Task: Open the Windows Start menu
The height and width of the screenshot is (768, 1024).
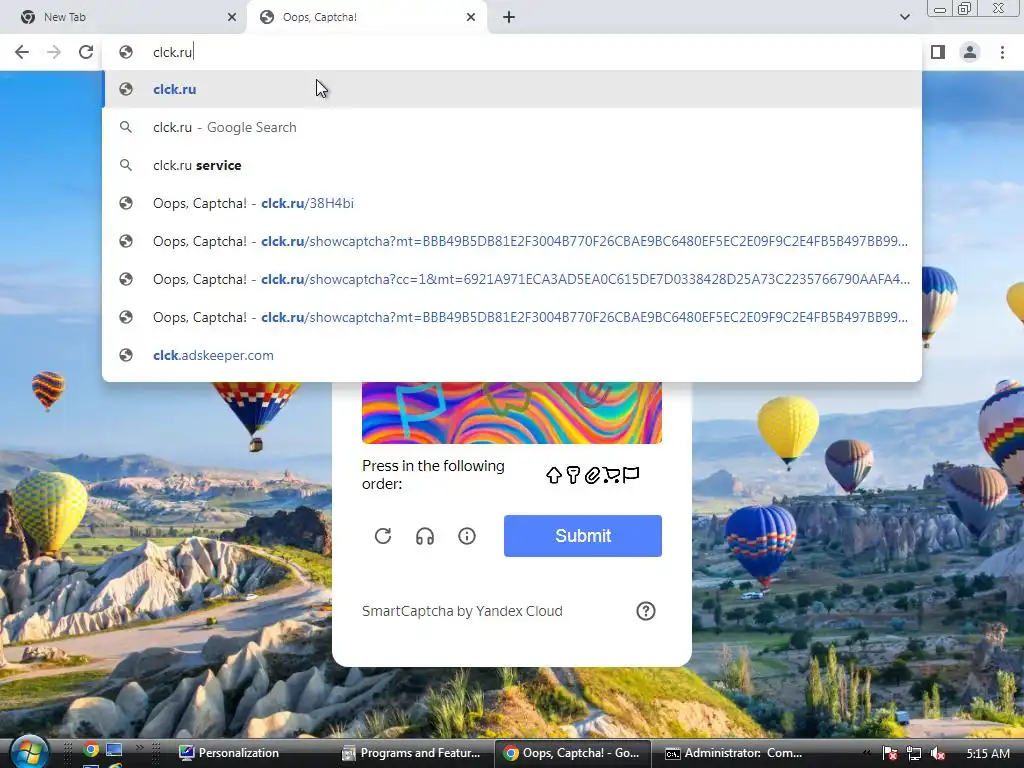Action: click(x=29, y=752)
